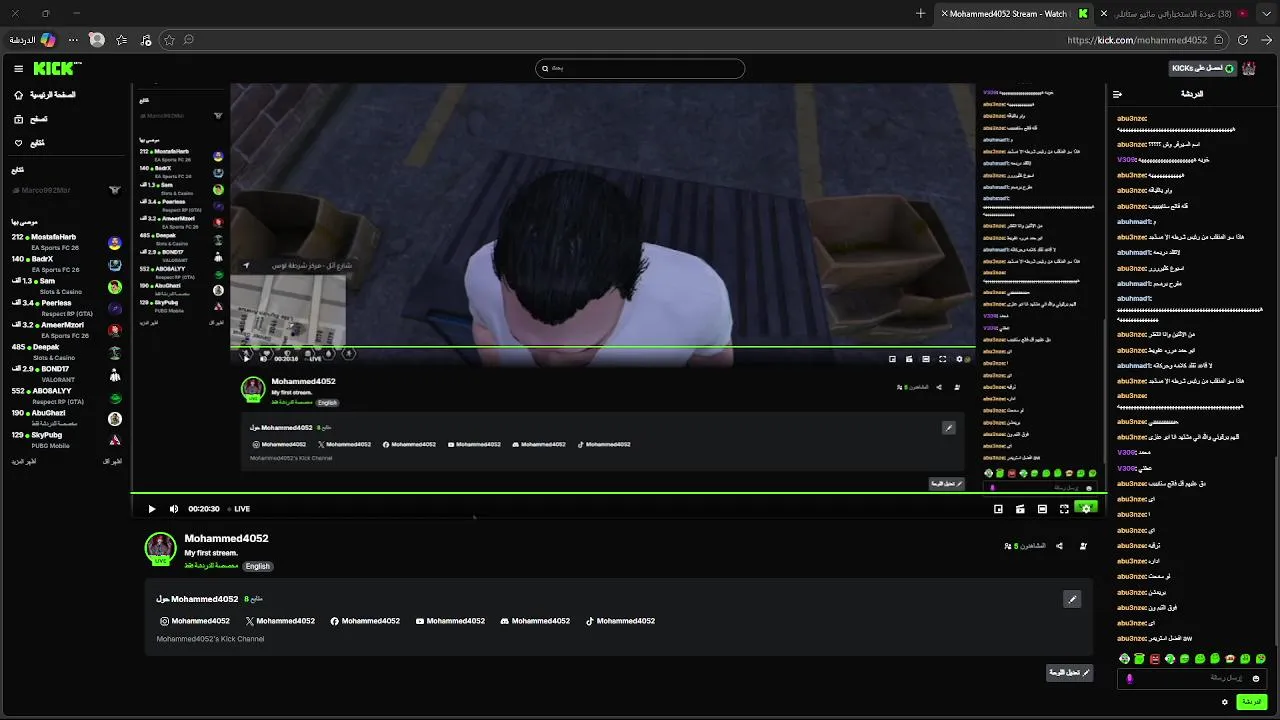1280x720 pixels.
Task: Share the stream via share icon
Action: point(1059,546)
